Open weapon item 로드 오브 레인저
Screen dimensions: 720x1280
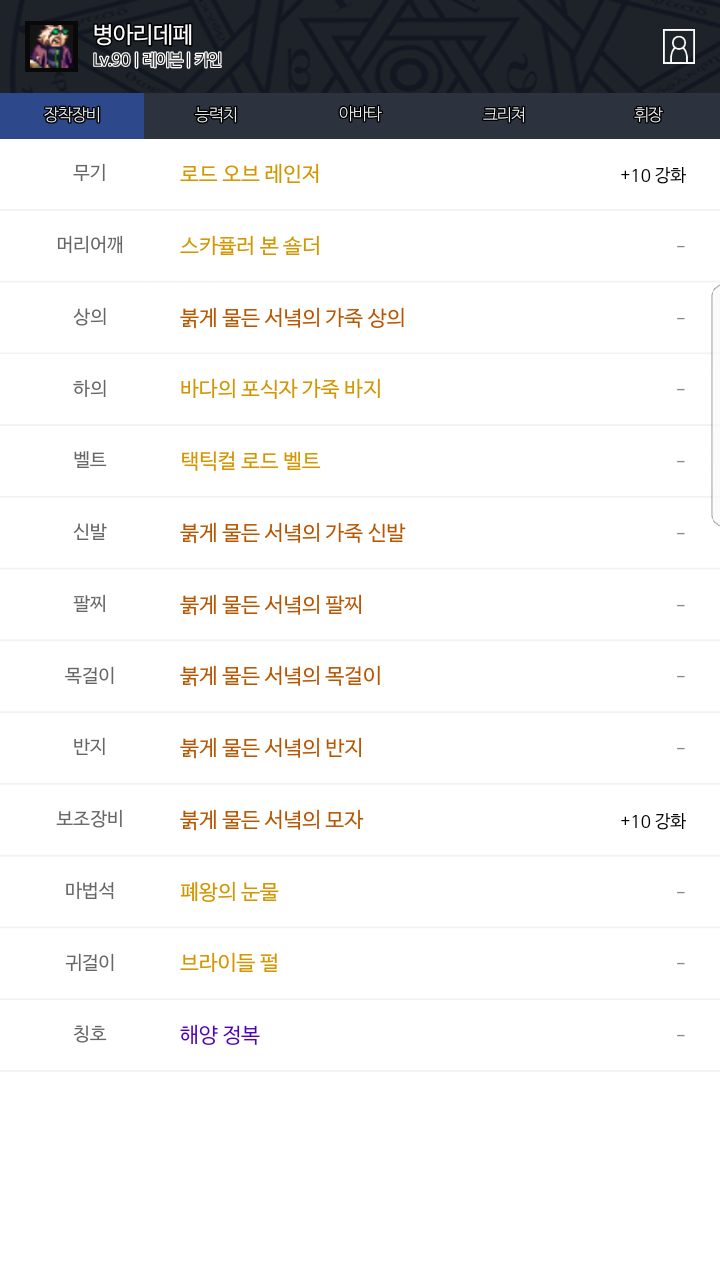pos(250,174)
